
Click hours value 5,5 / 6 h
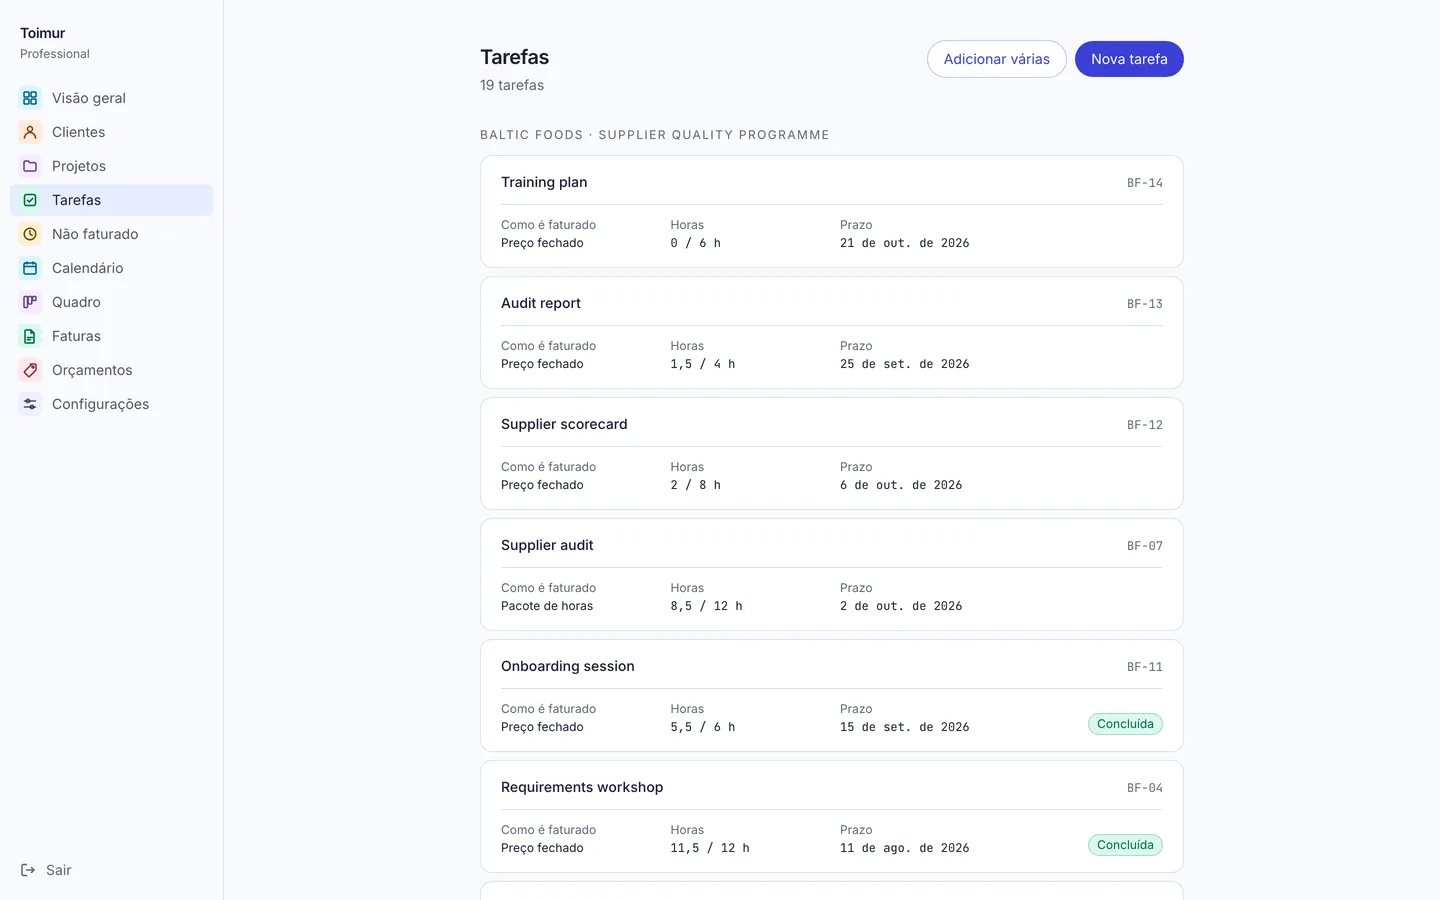(x=703, y=727)
